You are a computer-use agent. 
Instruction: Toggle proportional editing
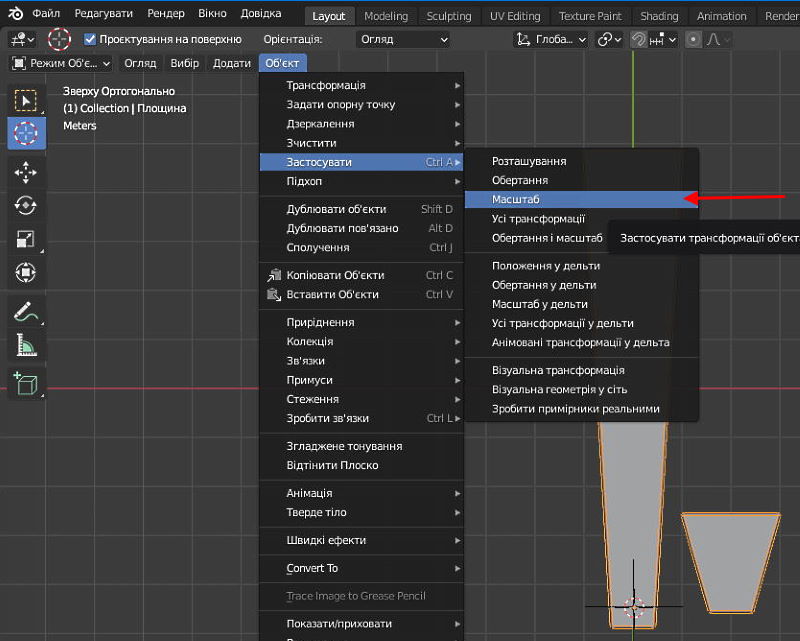point(693,39)
